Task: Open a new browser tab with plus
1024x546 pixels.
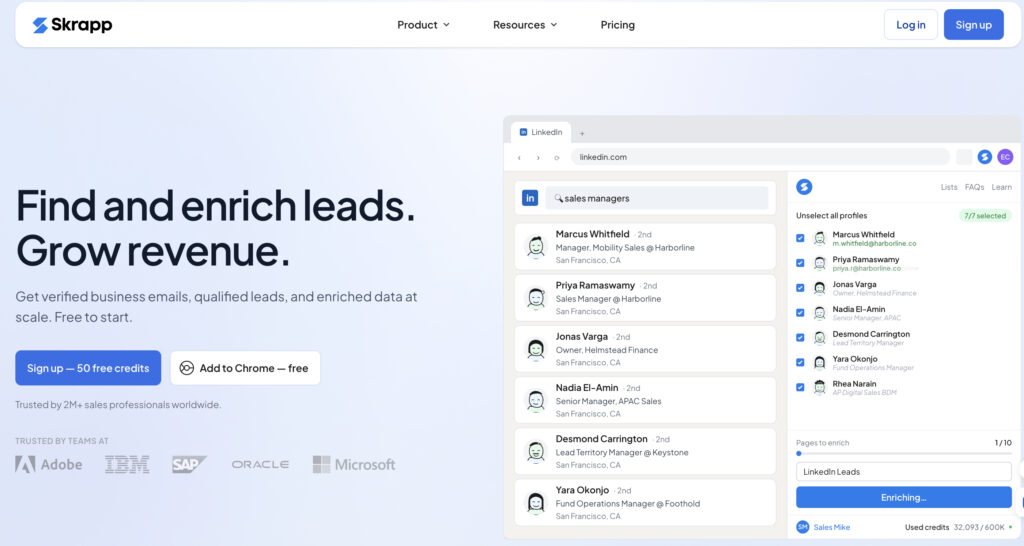Action: (x=582, y=133)
